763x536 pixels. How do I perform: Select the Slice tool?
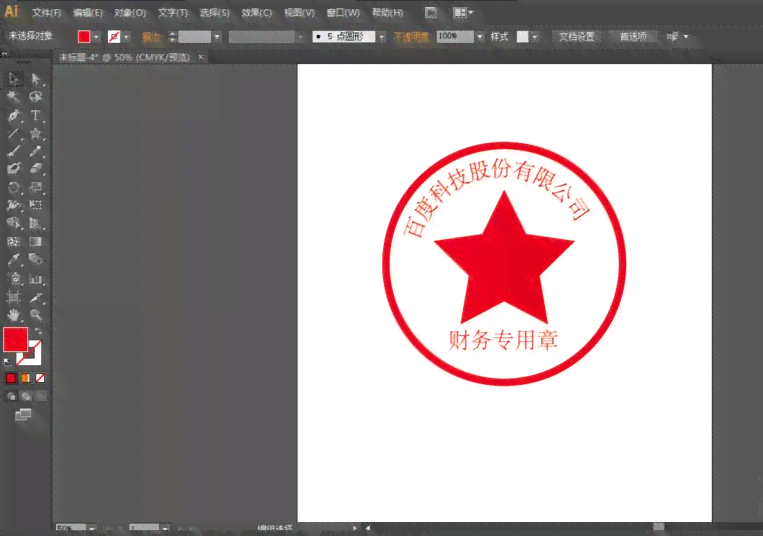click(x=36, y=297)
